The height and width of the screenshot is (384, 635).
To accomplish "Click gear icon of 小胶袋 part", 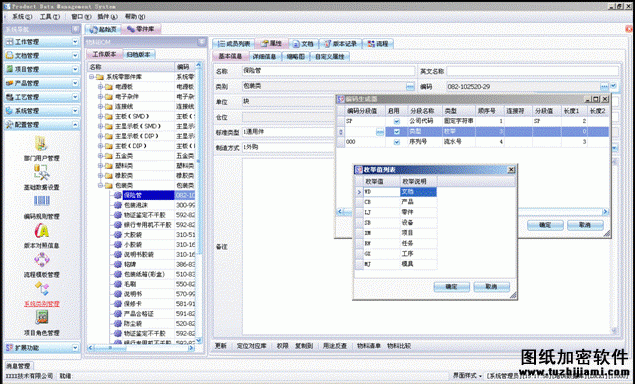I will click(x=117, y=244).
